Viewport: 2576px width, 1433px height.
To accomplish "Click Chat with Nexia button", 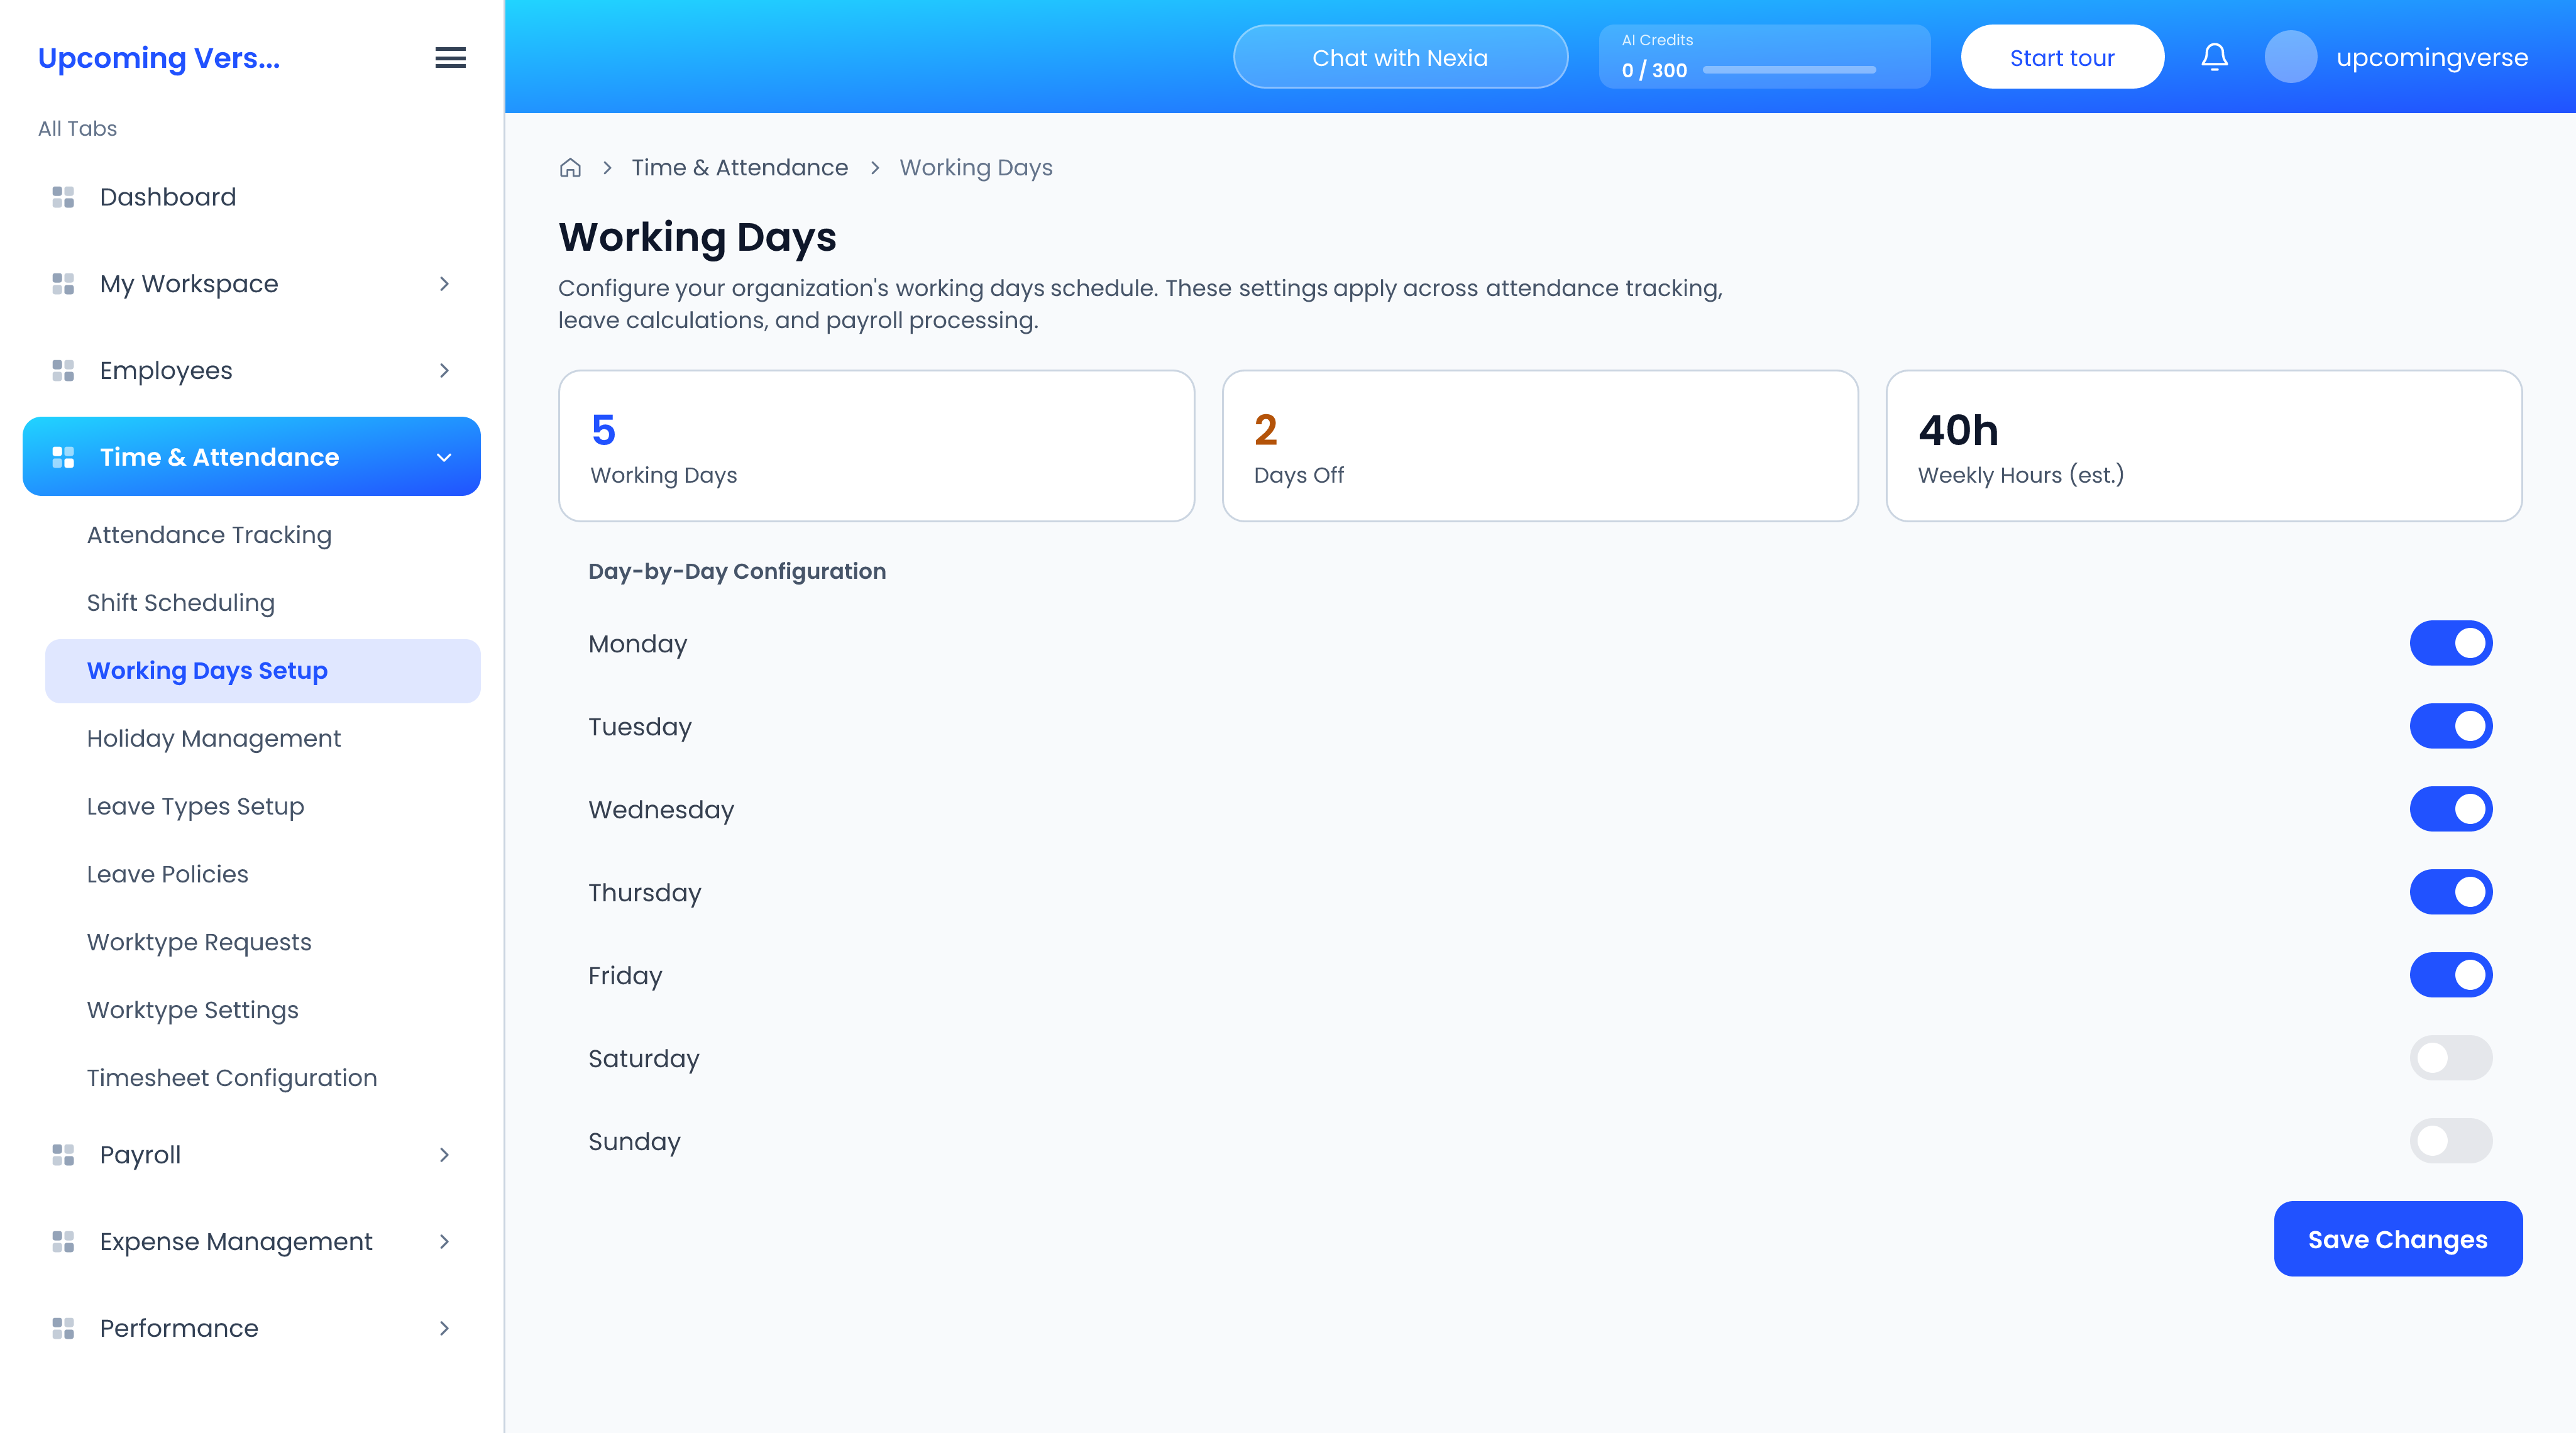I will click(x=1400, y=57).
